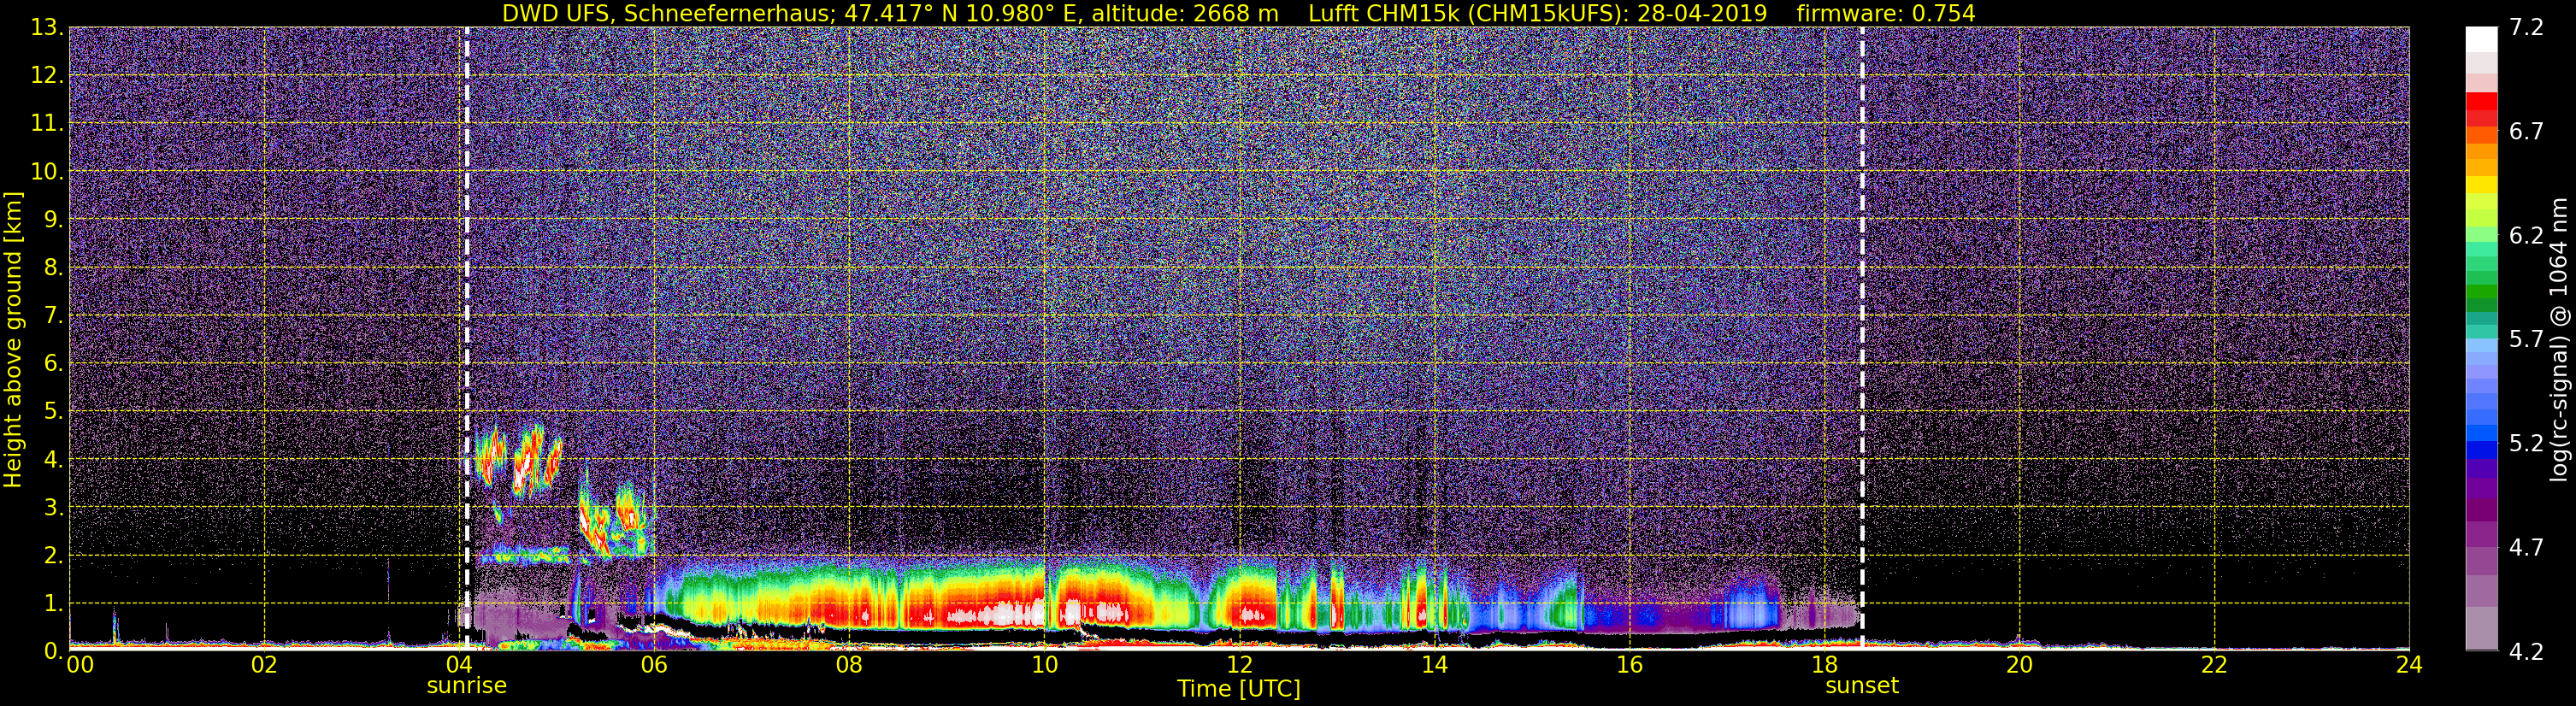Click the 'altitude: 2668 m' title text
The image size is (2576, 706).
(1184, 14)
